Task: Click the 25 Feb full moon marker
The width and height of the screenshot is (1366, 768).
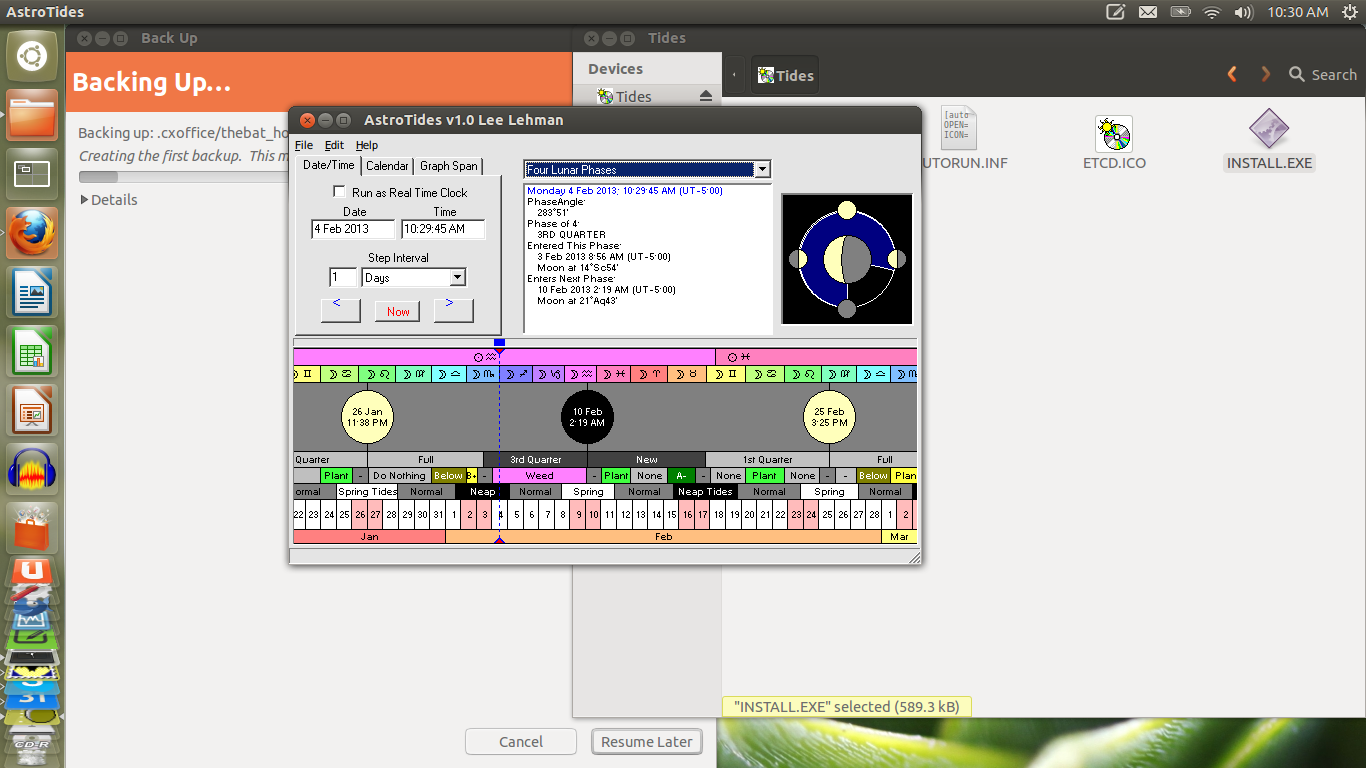Action: coord(828,416)
